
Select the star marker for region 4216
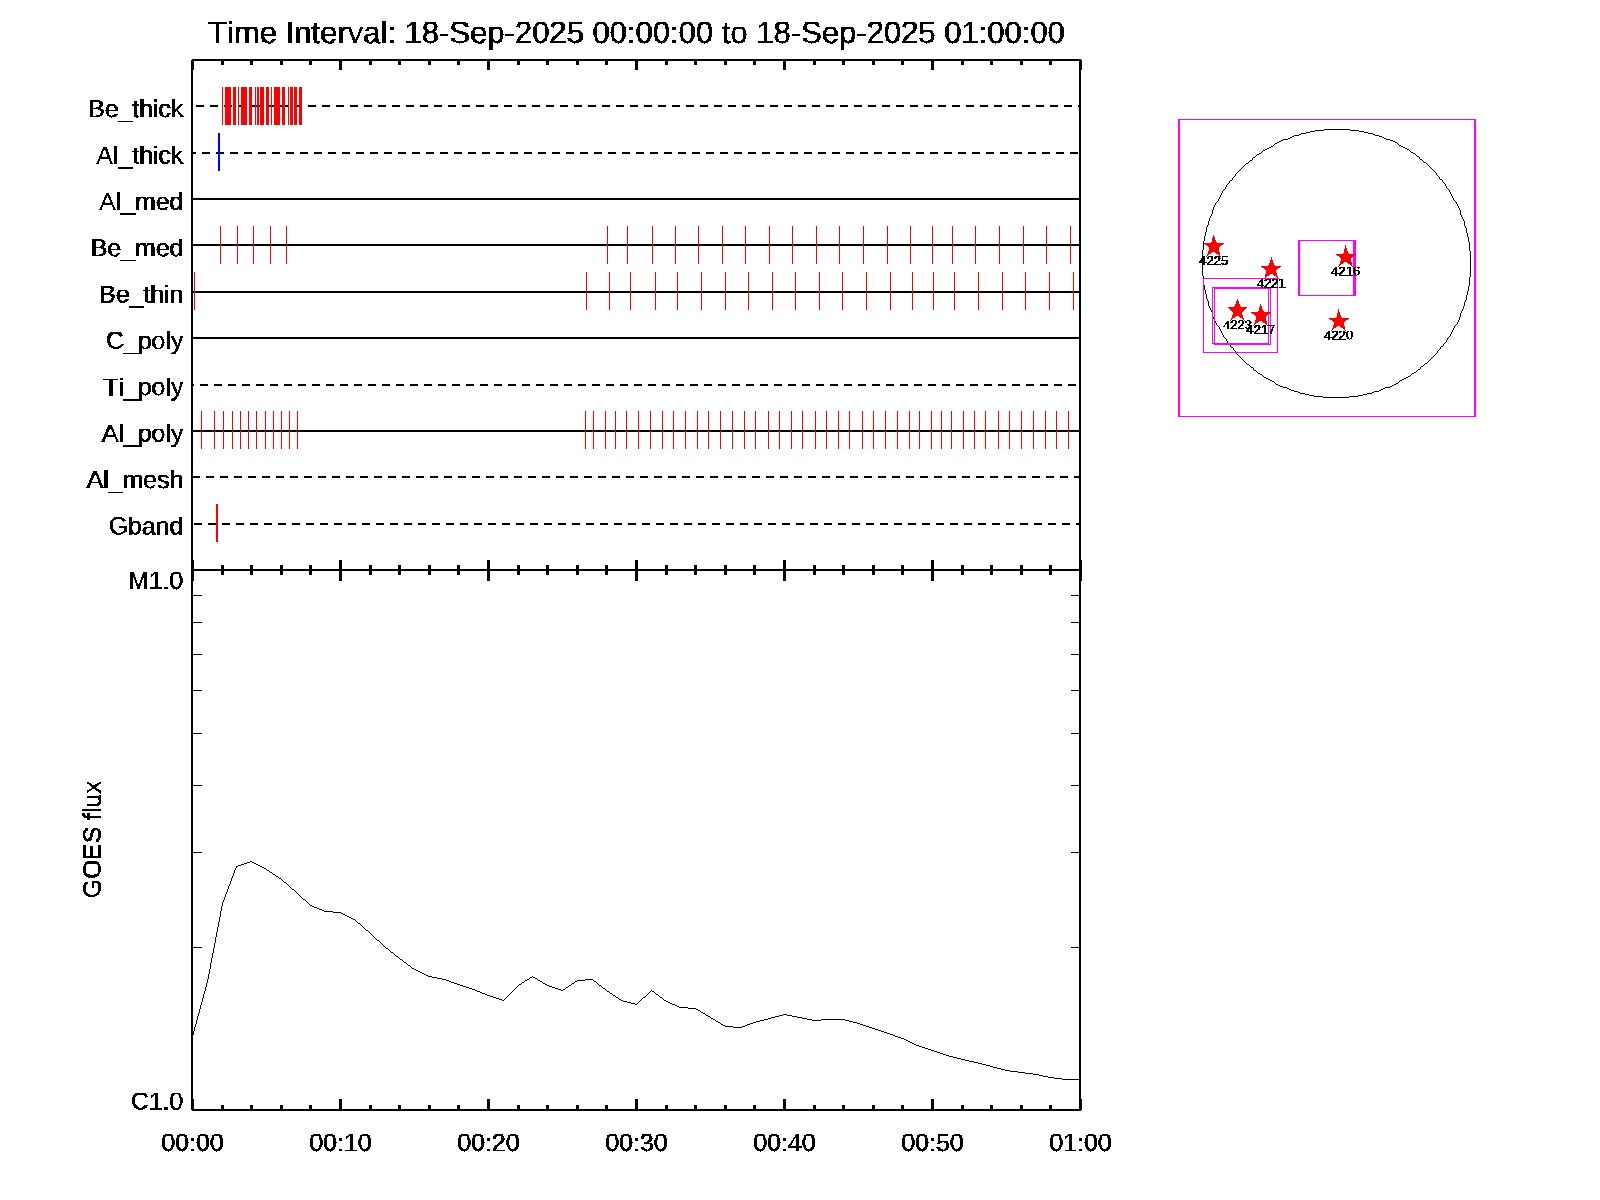[x=1345, y=257]
